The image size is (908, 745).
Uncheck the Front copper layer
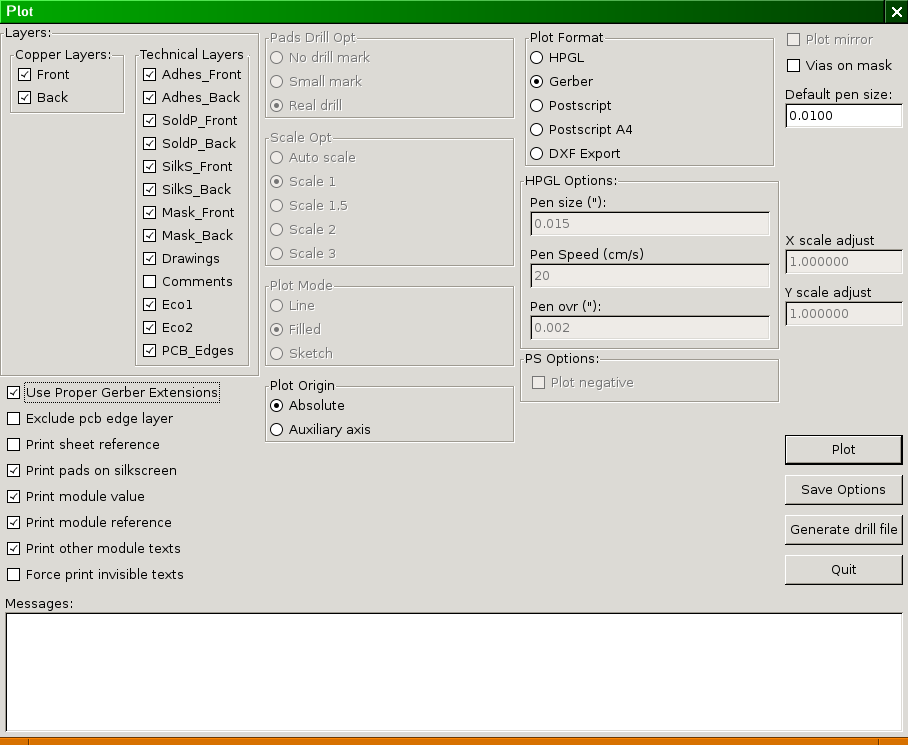coord(25,75)
